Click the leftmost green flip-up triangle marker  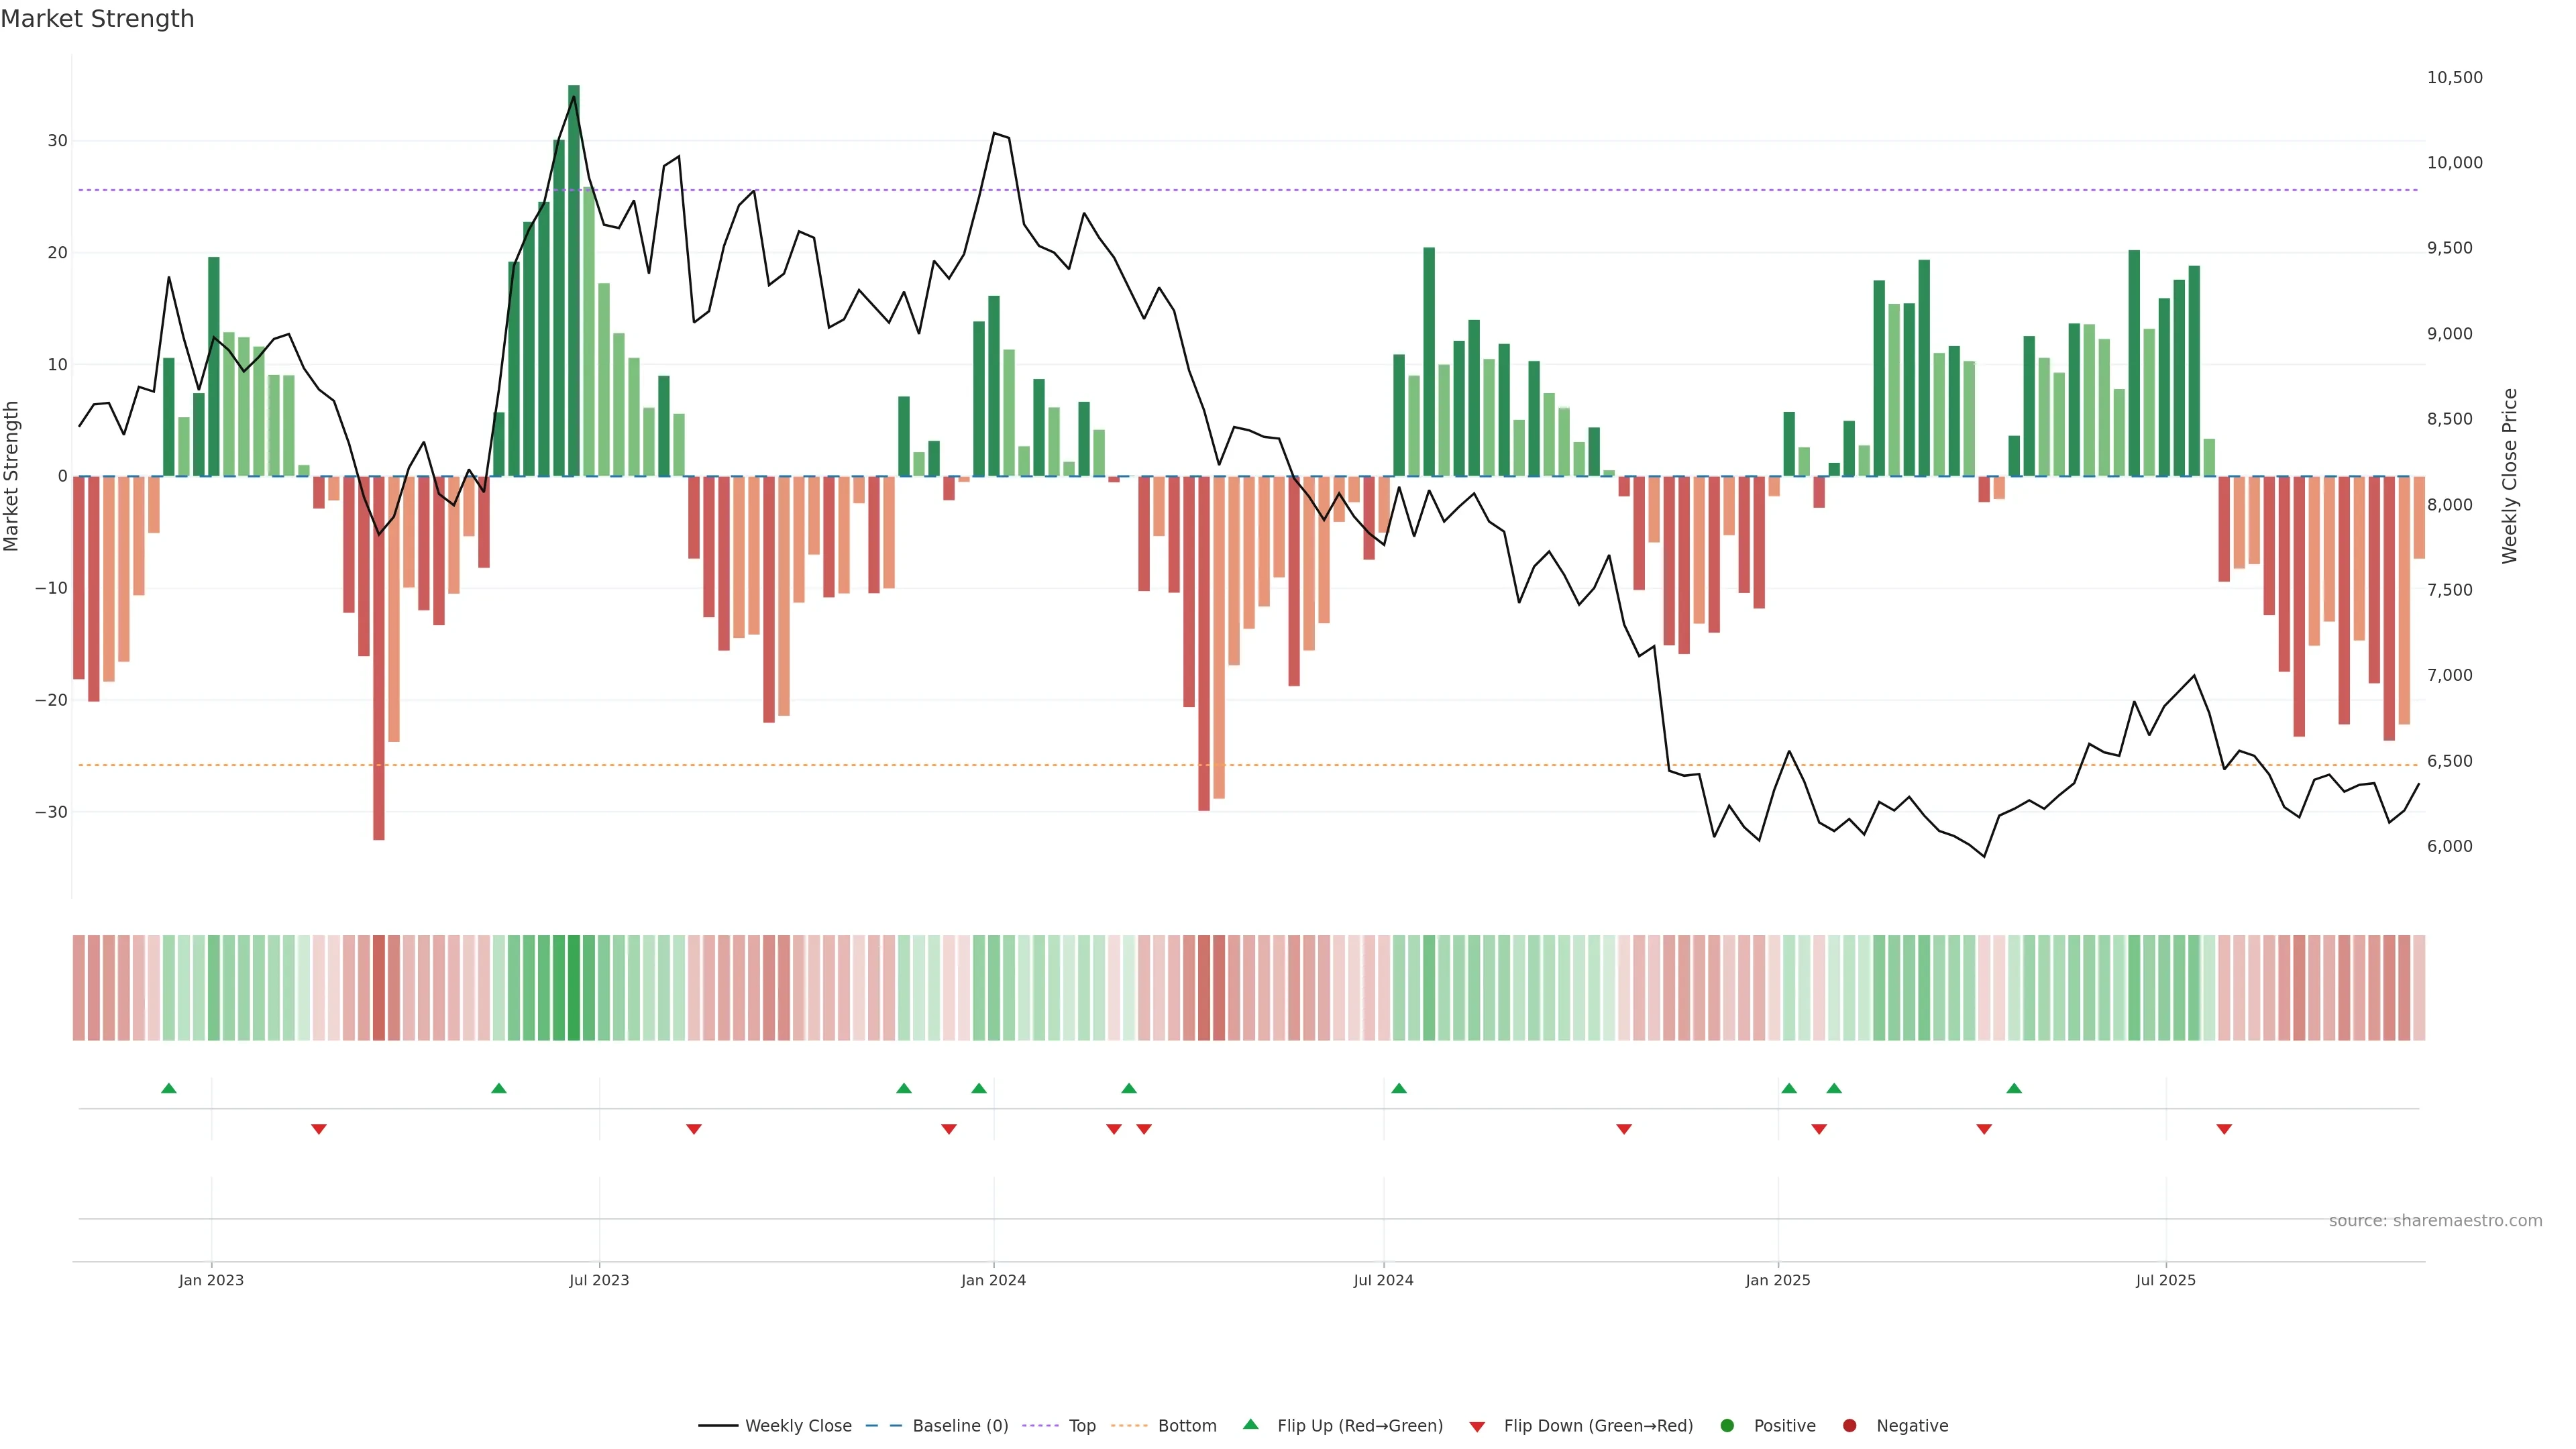tap(169, 1088)
